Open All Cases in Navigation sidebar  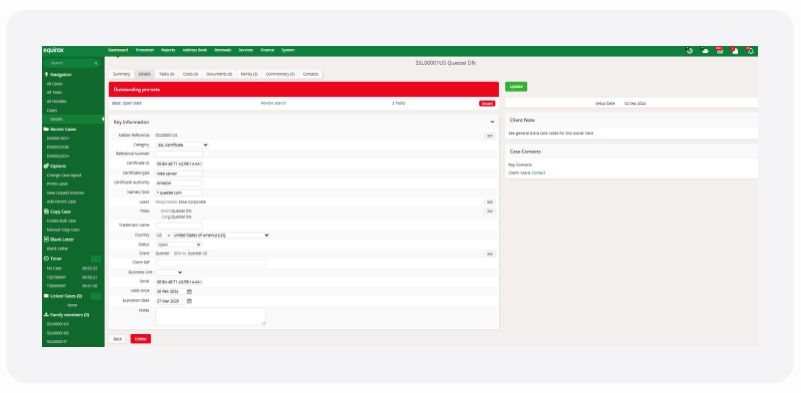coord(55,84)
